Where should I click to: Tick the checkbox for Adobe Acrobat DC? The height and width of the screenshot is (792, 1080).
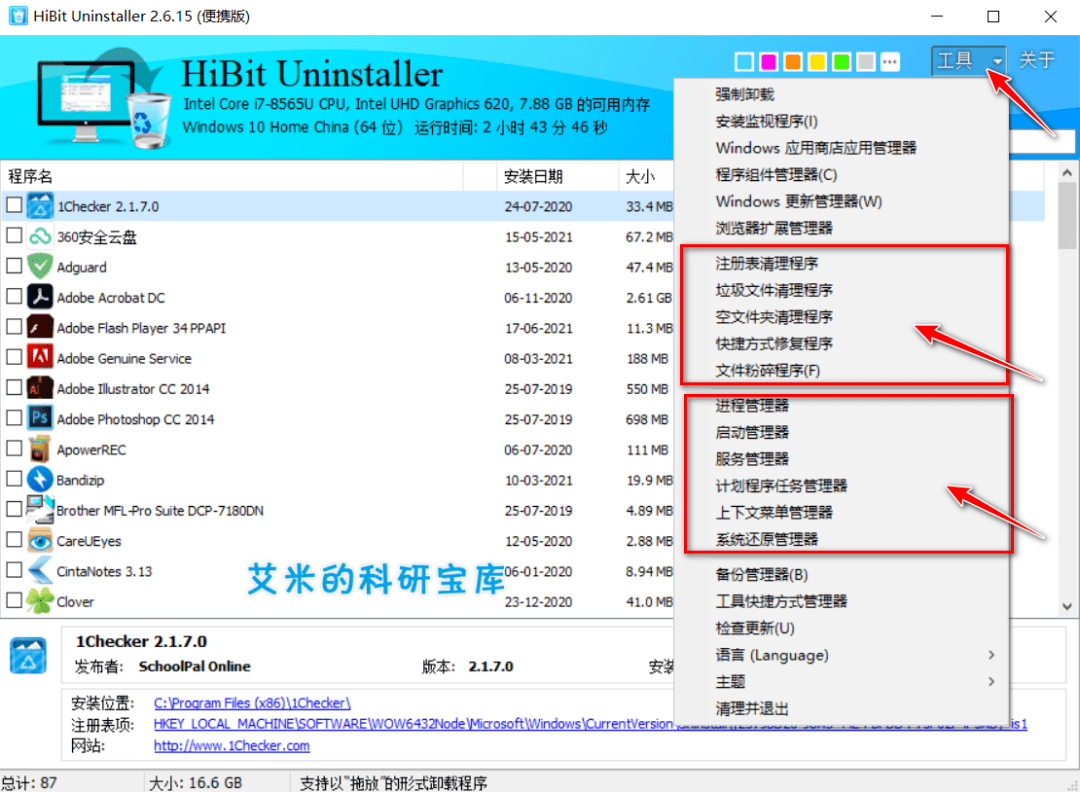point(14,296)
